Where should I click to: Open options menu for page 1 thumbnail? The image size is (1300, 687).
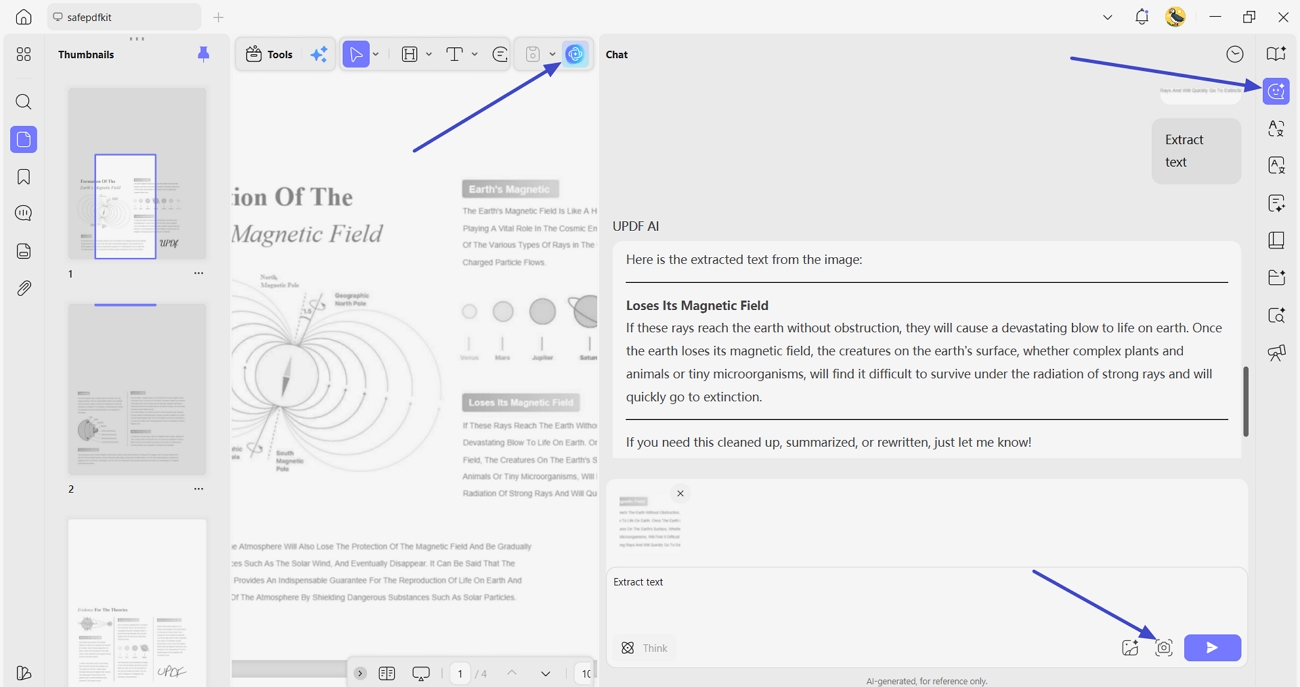point(199,273)
